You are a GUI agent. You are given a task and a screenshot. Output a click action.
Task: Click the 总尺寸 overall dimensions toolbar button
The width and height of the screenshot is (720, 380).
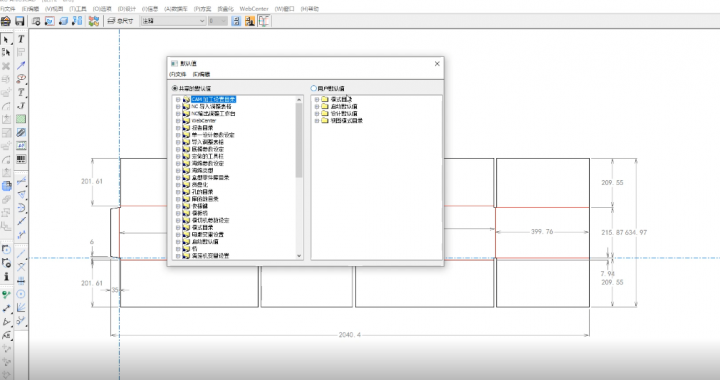120,21
